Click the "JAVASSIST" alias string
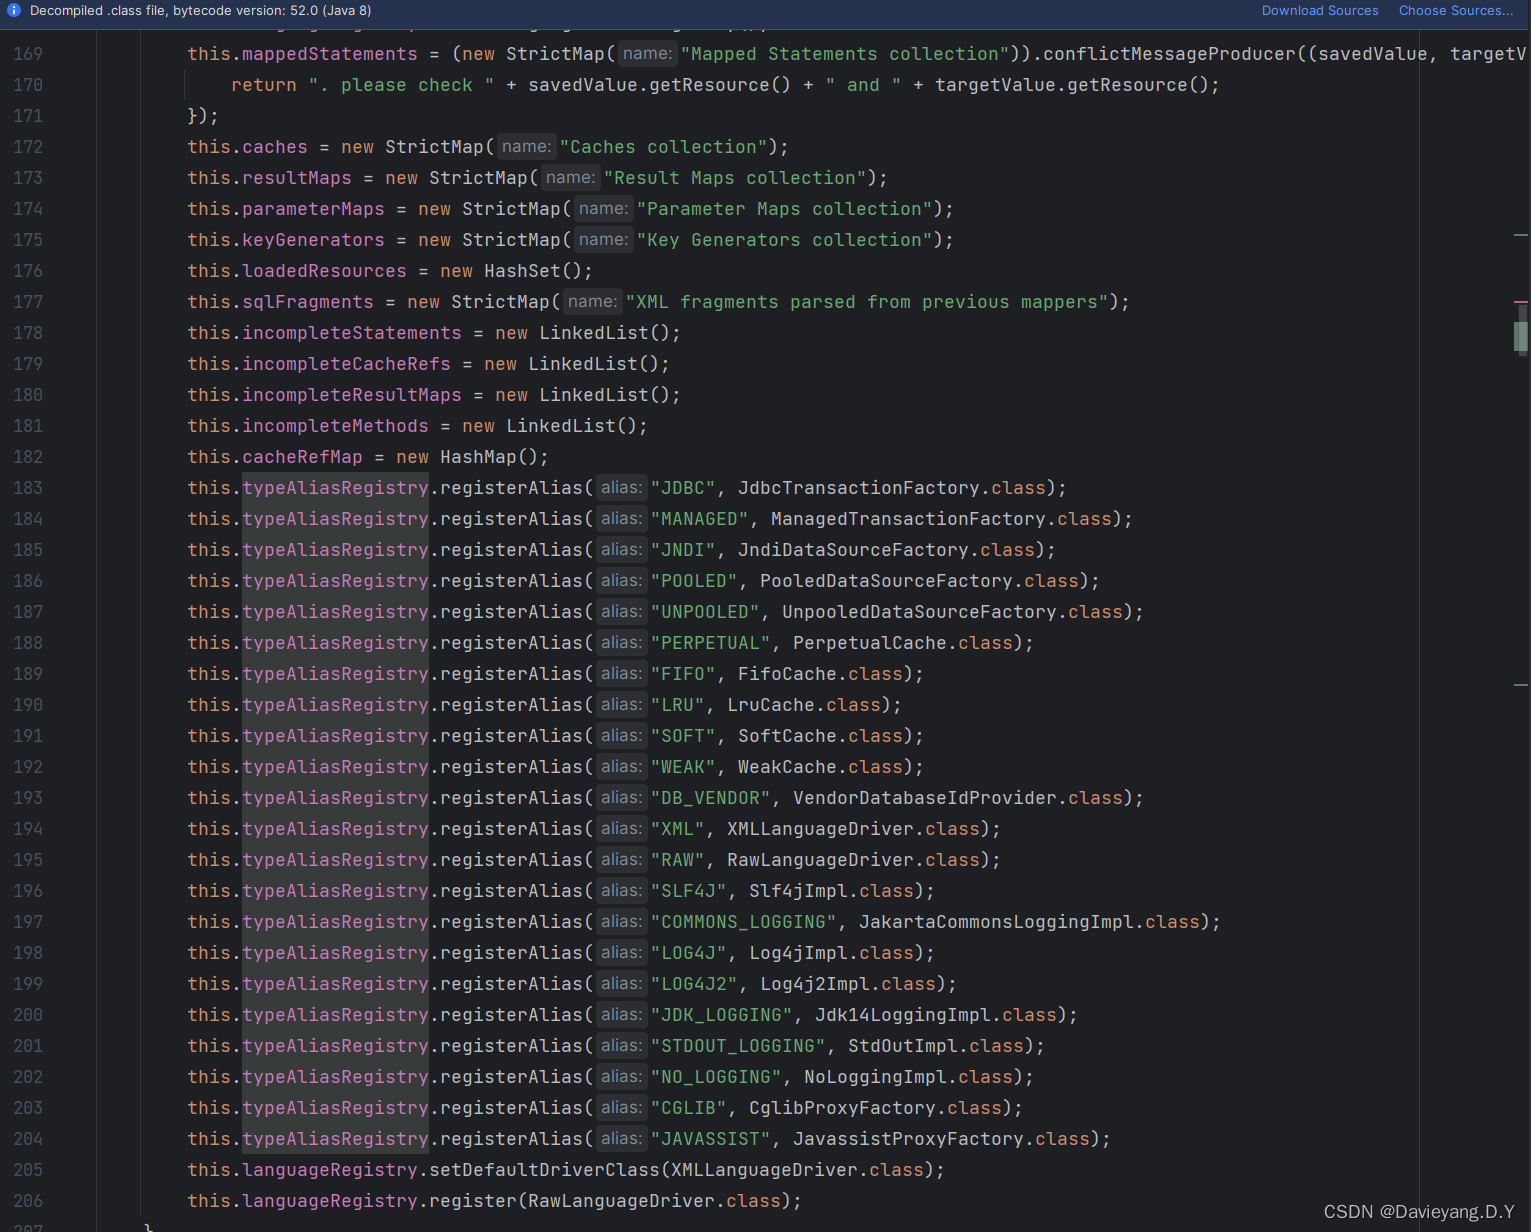Image resolution: width=1531 pixels, height=1232 pixels. (x=711, y=1139)
